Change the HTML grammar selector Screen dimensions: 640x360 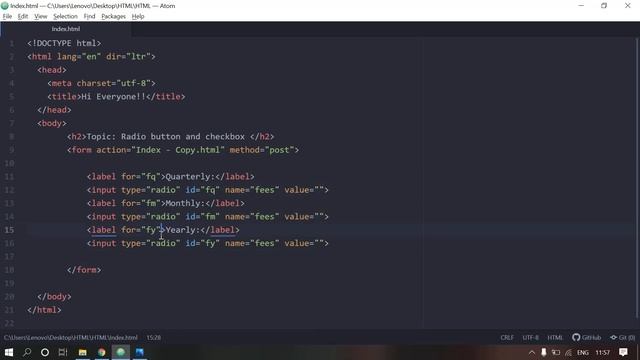[555, 338]
